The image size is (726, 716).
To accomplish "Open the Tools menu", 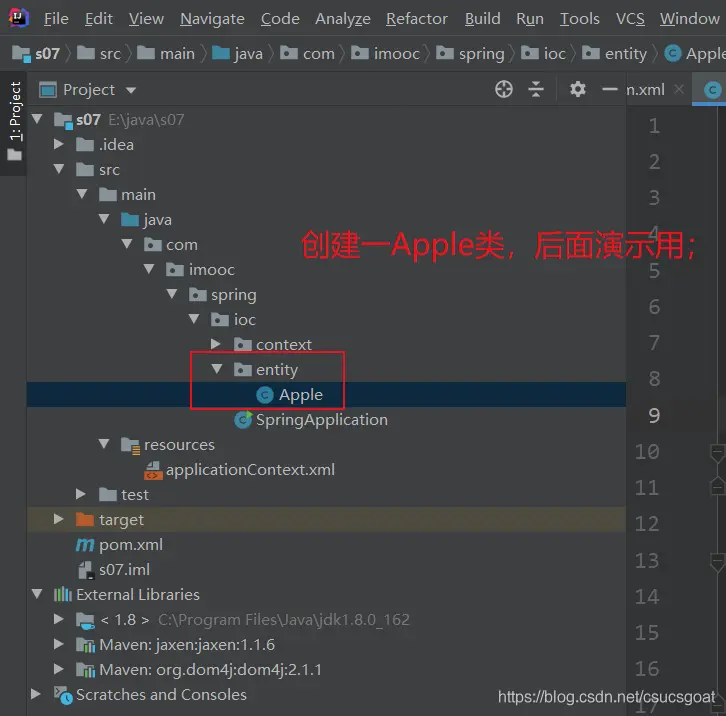I will pos(579,19).
